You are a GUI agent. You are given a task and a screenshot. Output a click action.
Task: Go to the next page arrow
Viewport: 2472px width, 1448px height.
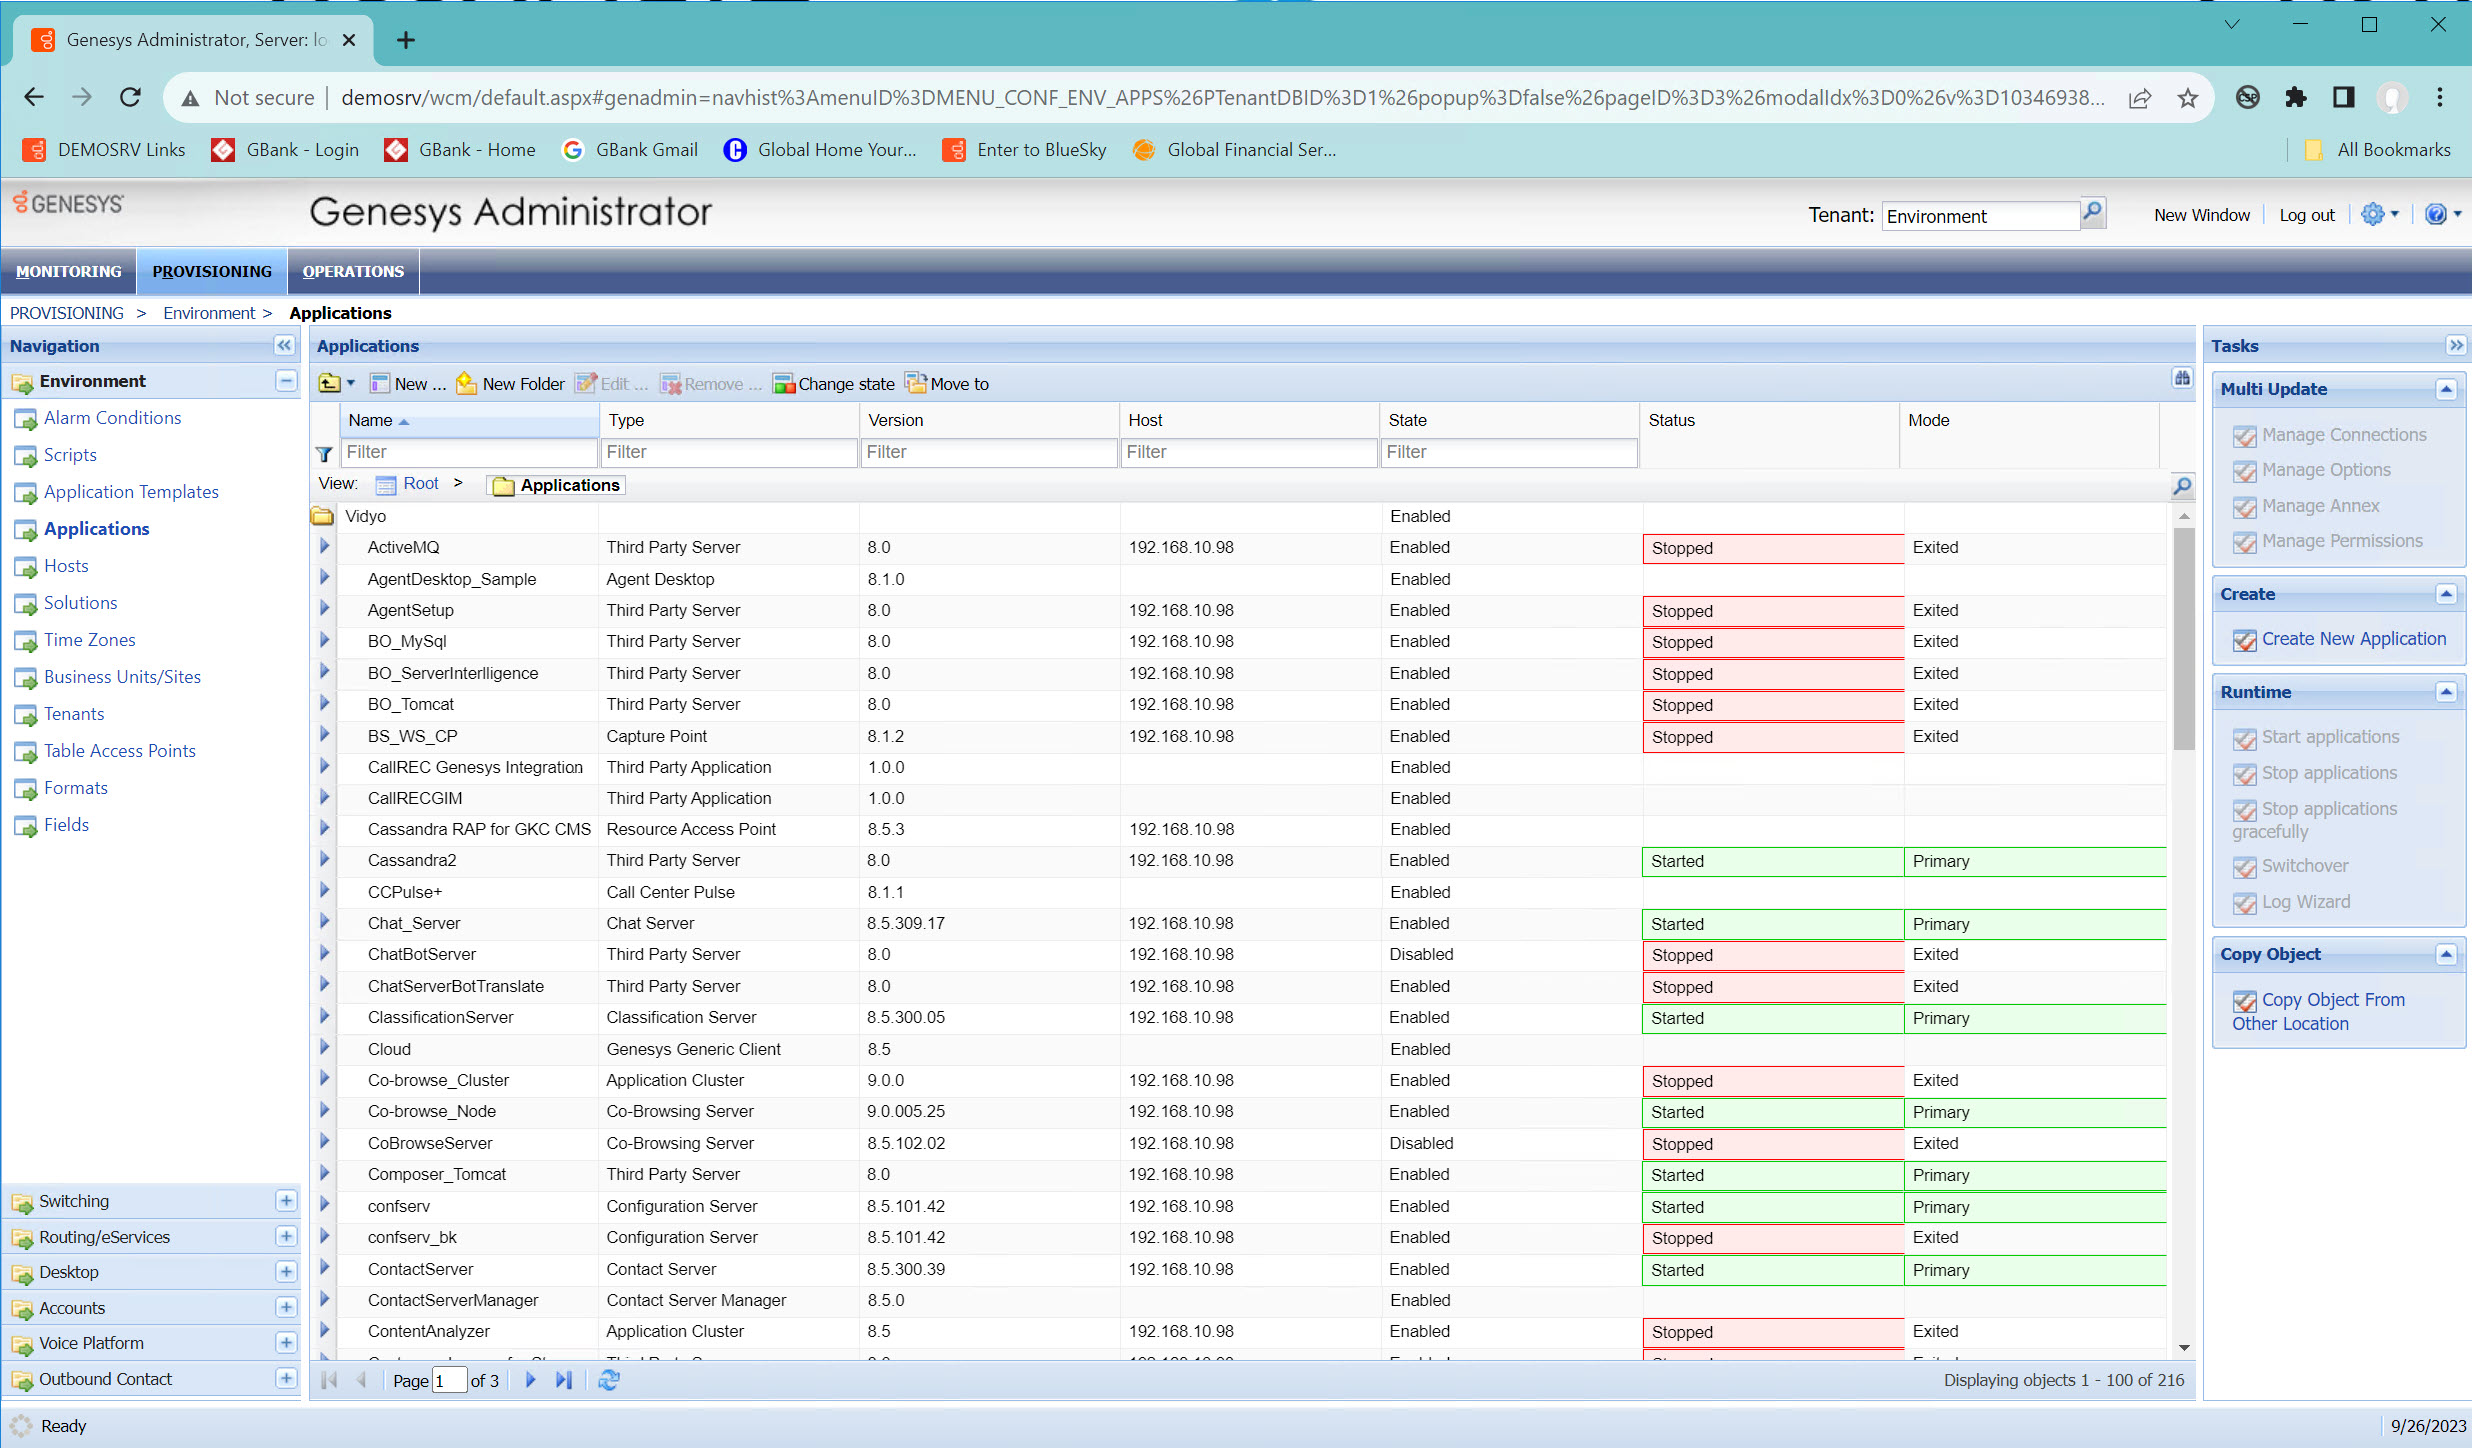[530, 1380]
